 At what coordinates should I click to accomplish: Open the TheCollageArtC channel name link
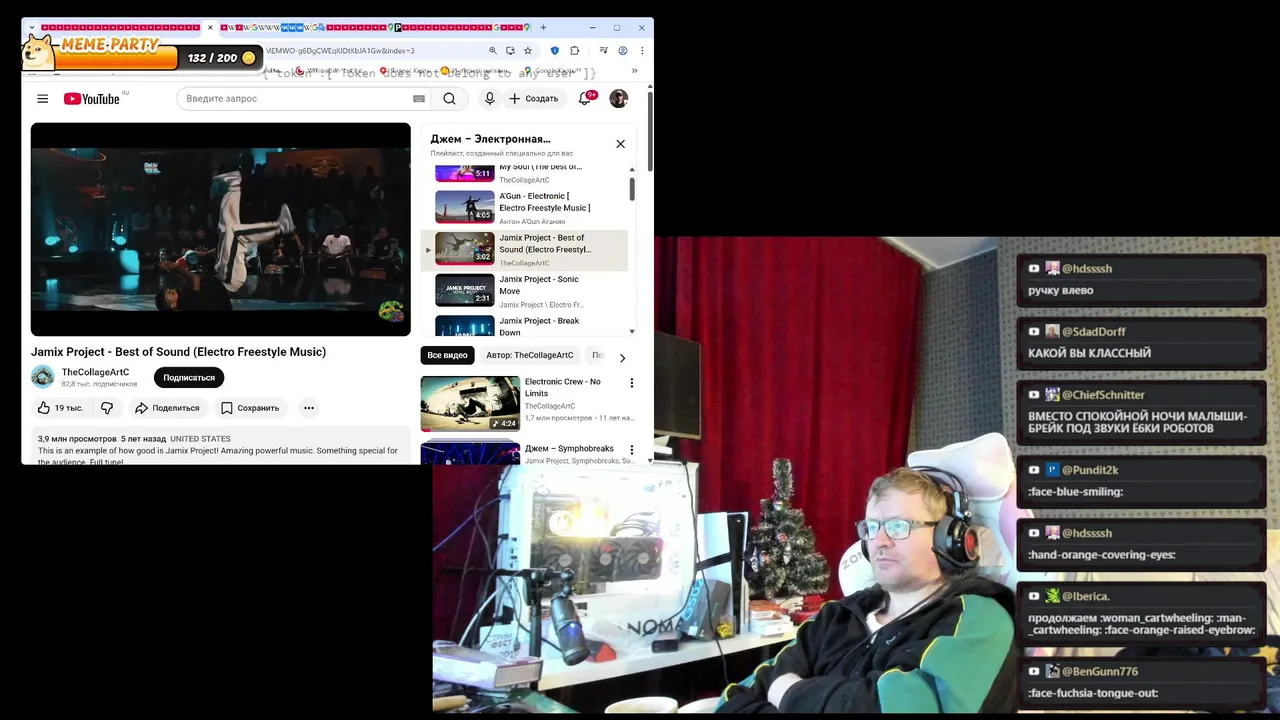click(x=95, y=372)
